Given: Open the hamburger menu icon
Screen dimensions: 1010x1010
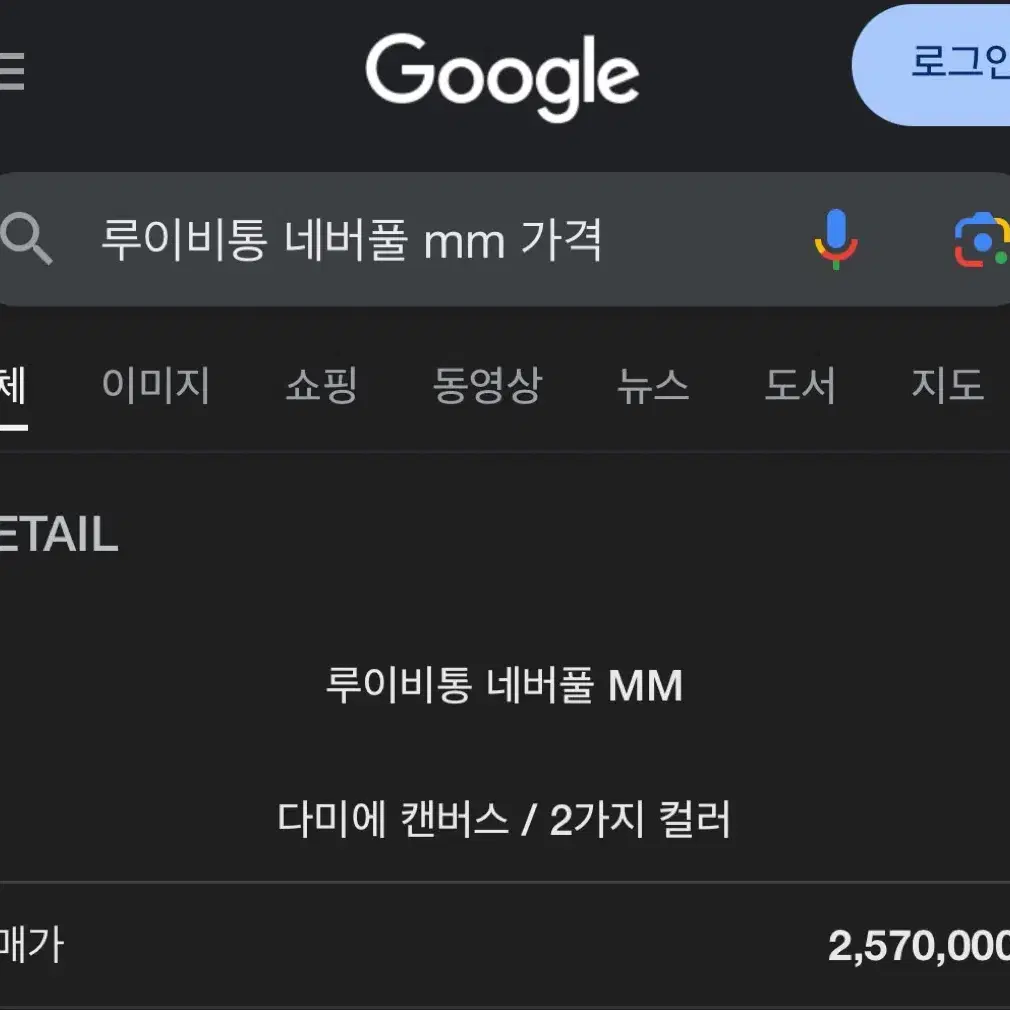Looking at the screenshot, I should (12, 71).
